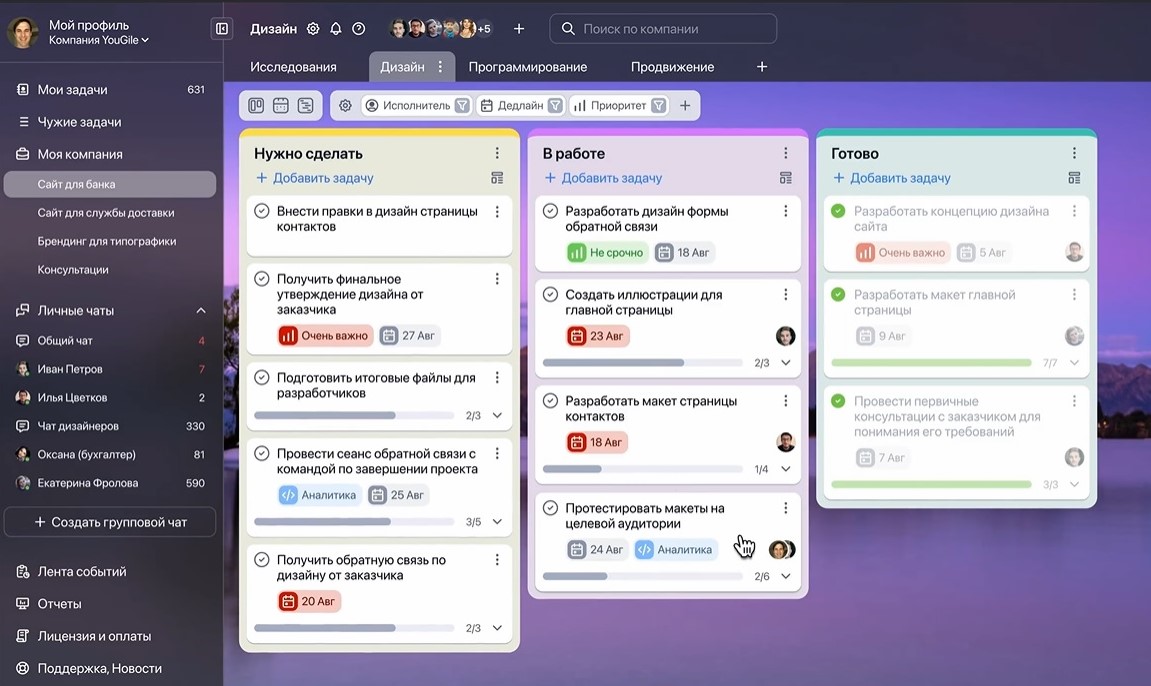Open the help question mark icon
The width and height of the screenshot is (1151, 686).
click(359, 29)
